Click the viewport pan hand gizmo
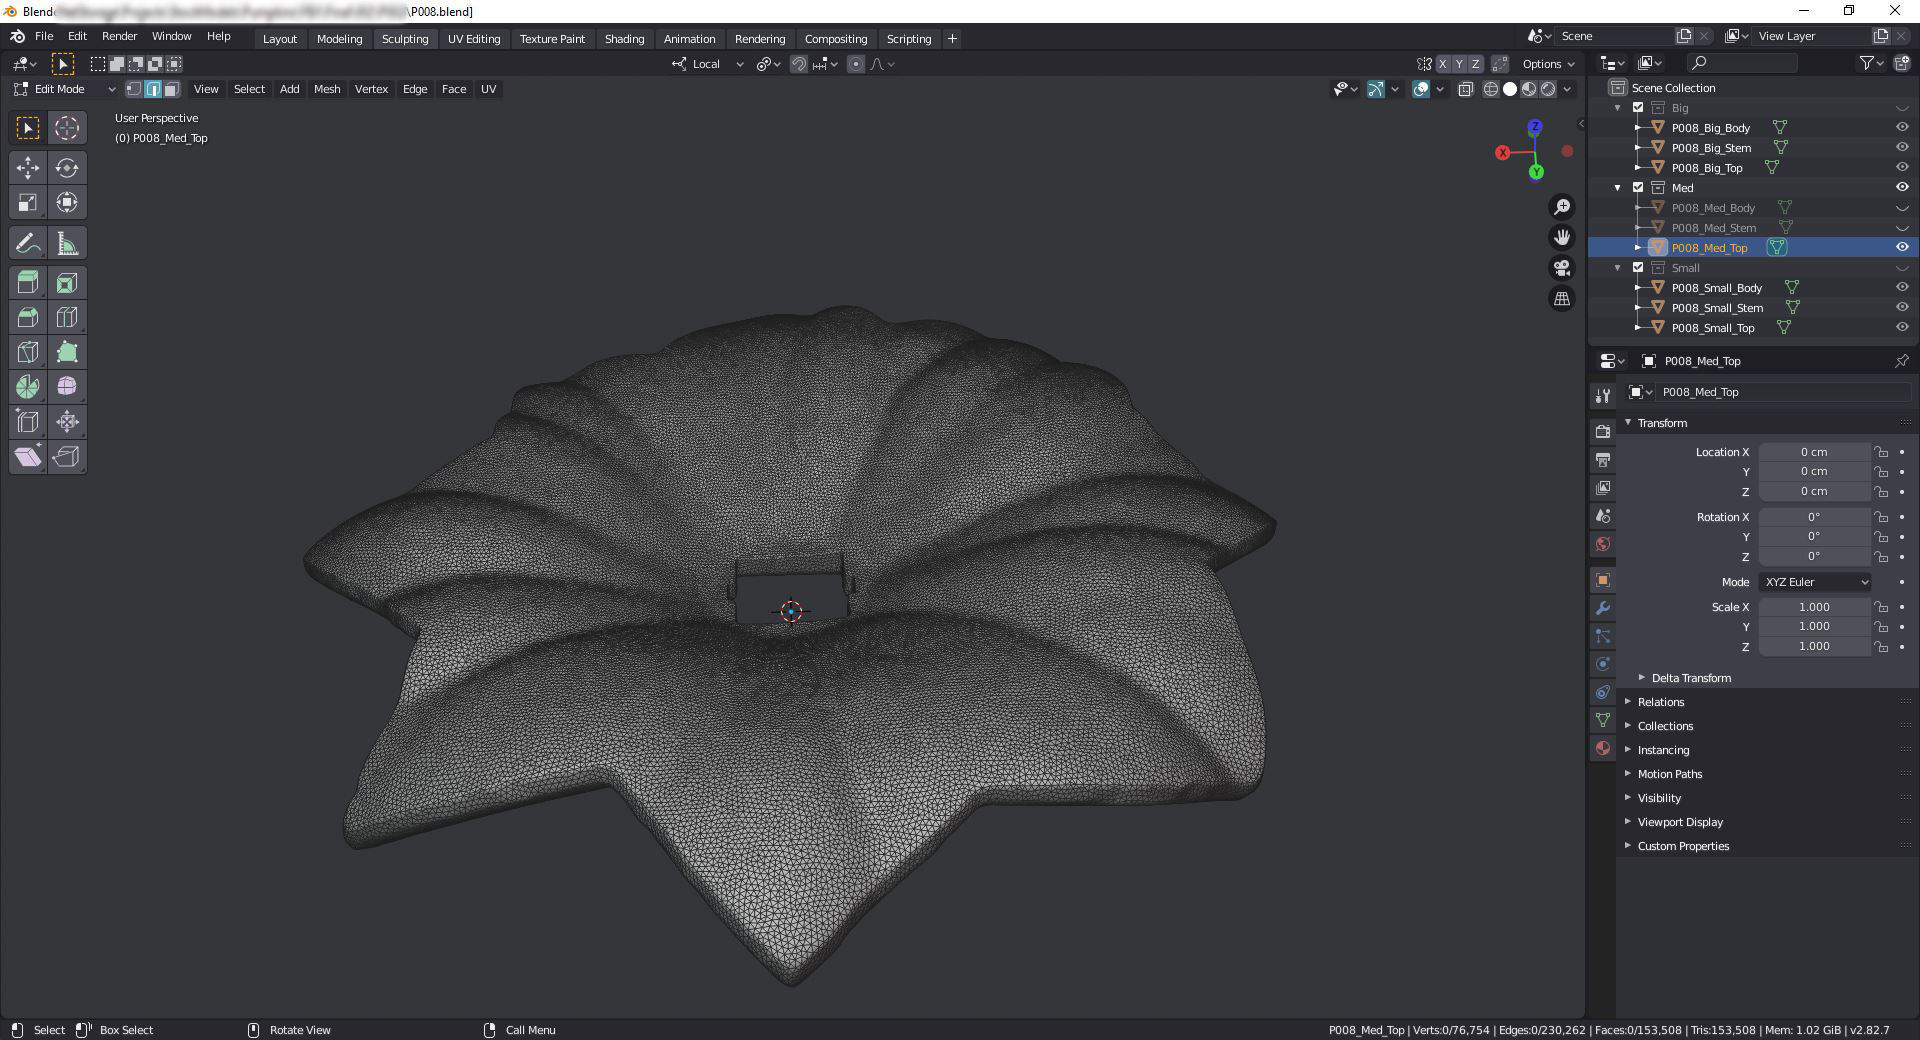1920x1040 pixels. 1562,237
